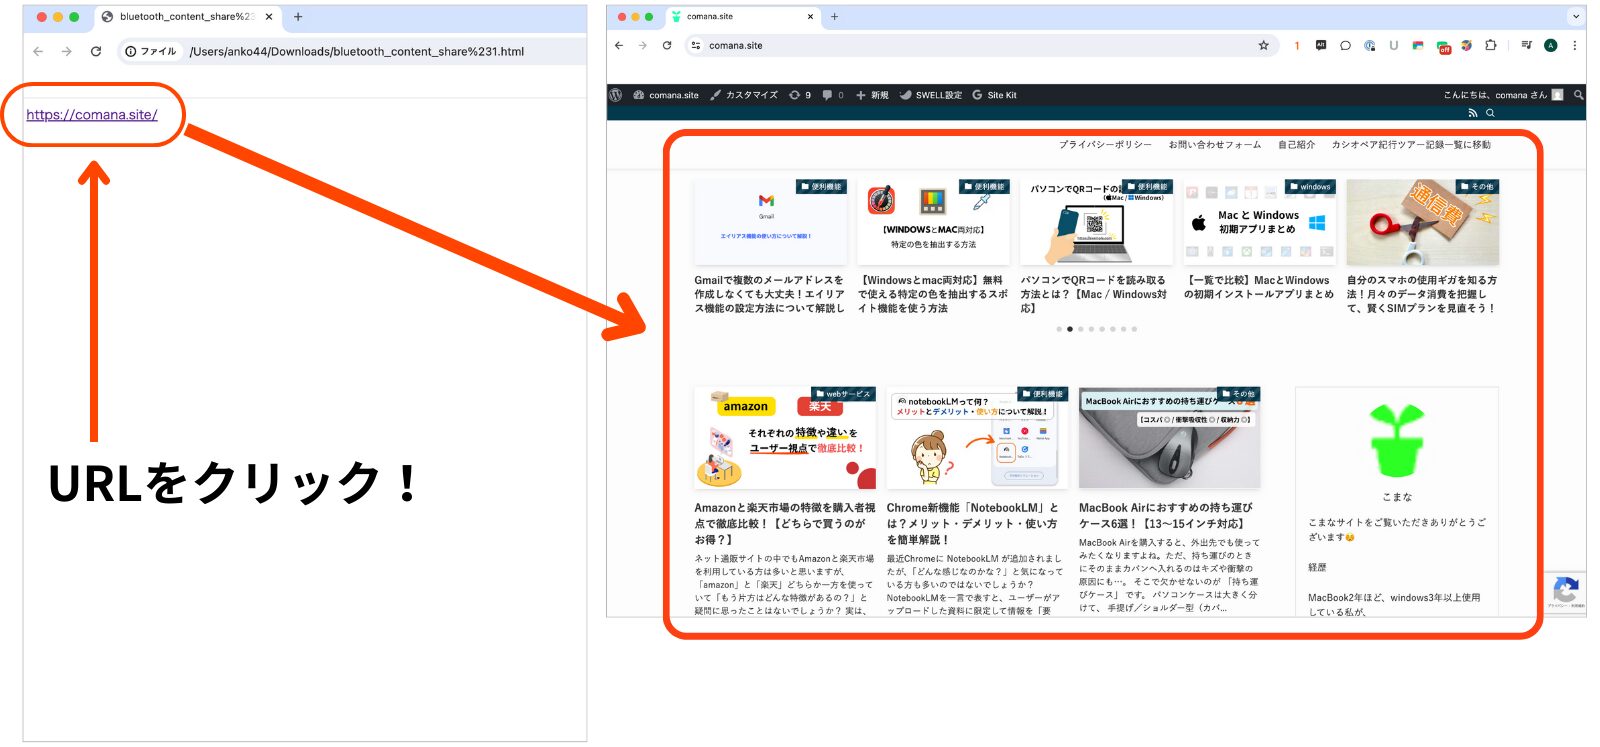Click the reCAPTCHA badge icon
The width and height of the screenshot is (1600, 747).
(1566, 591)
